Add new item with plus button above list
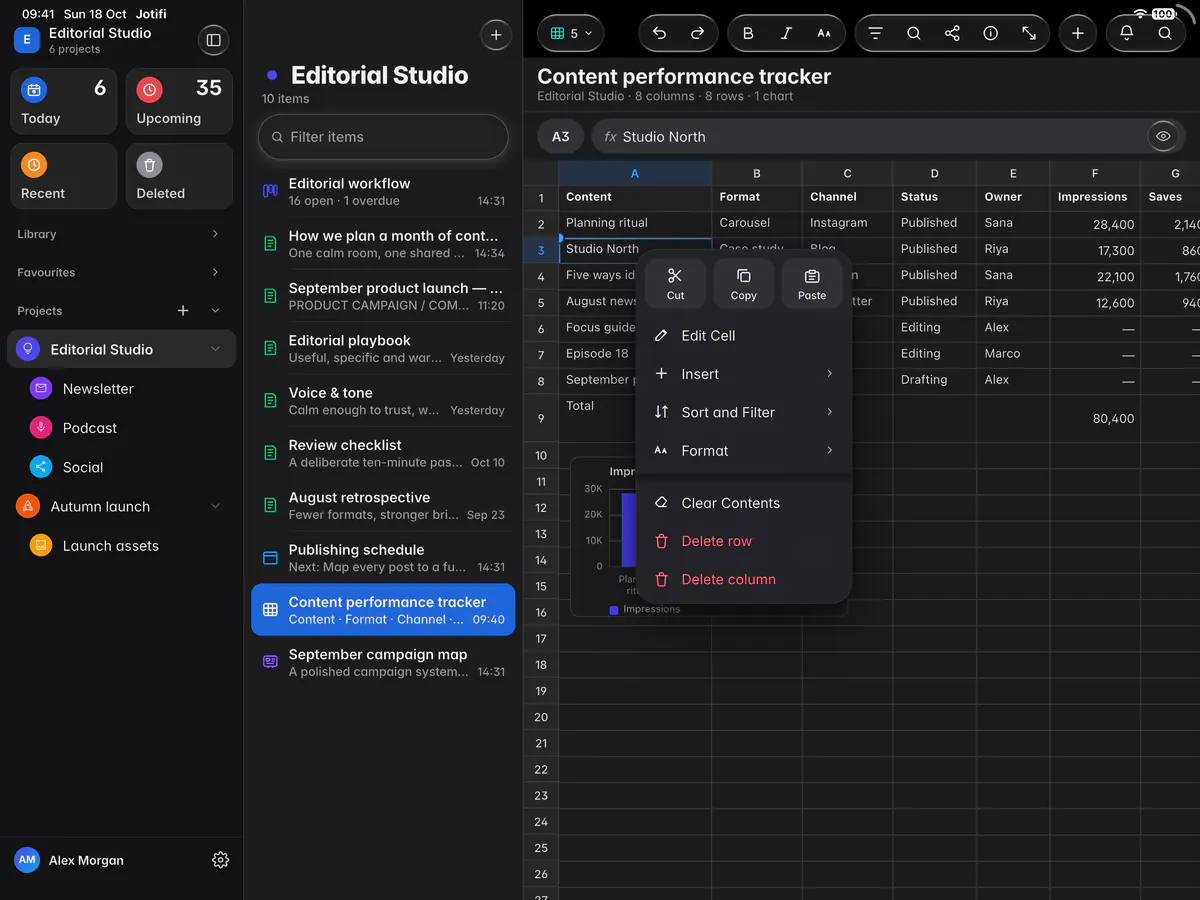 [496, 35]
